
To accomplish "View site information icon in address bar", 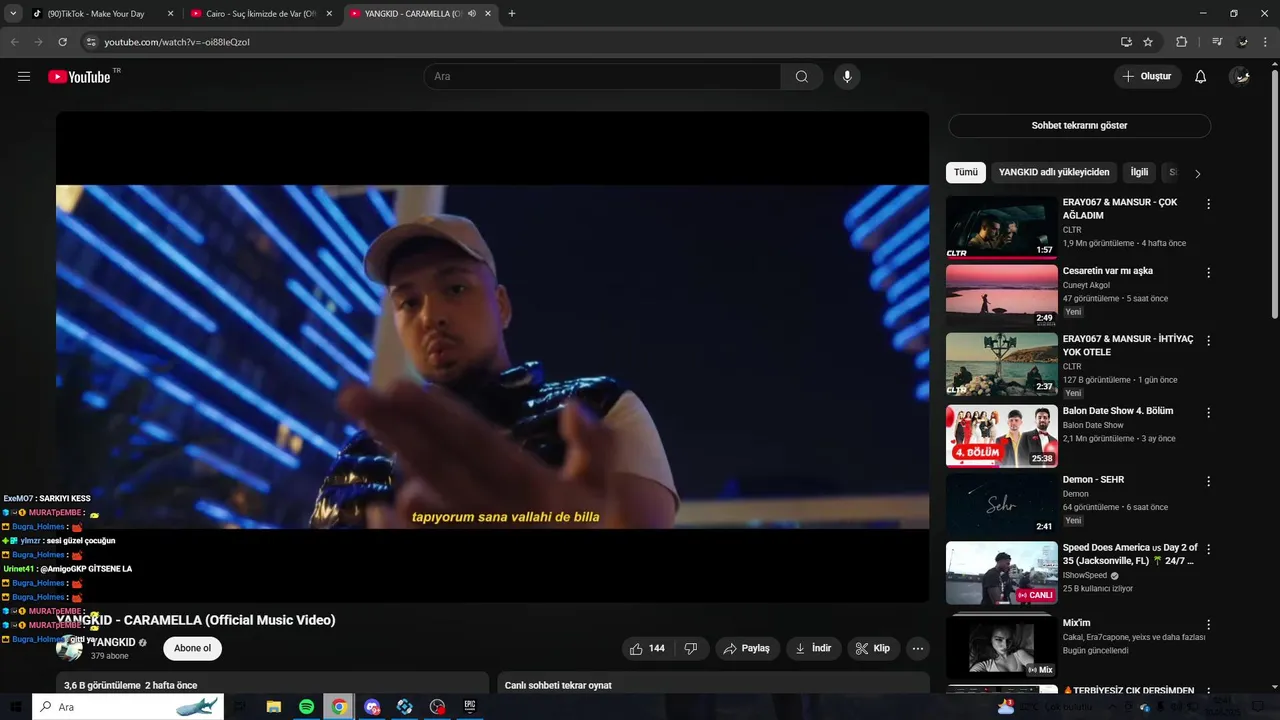I will point(91,42).
